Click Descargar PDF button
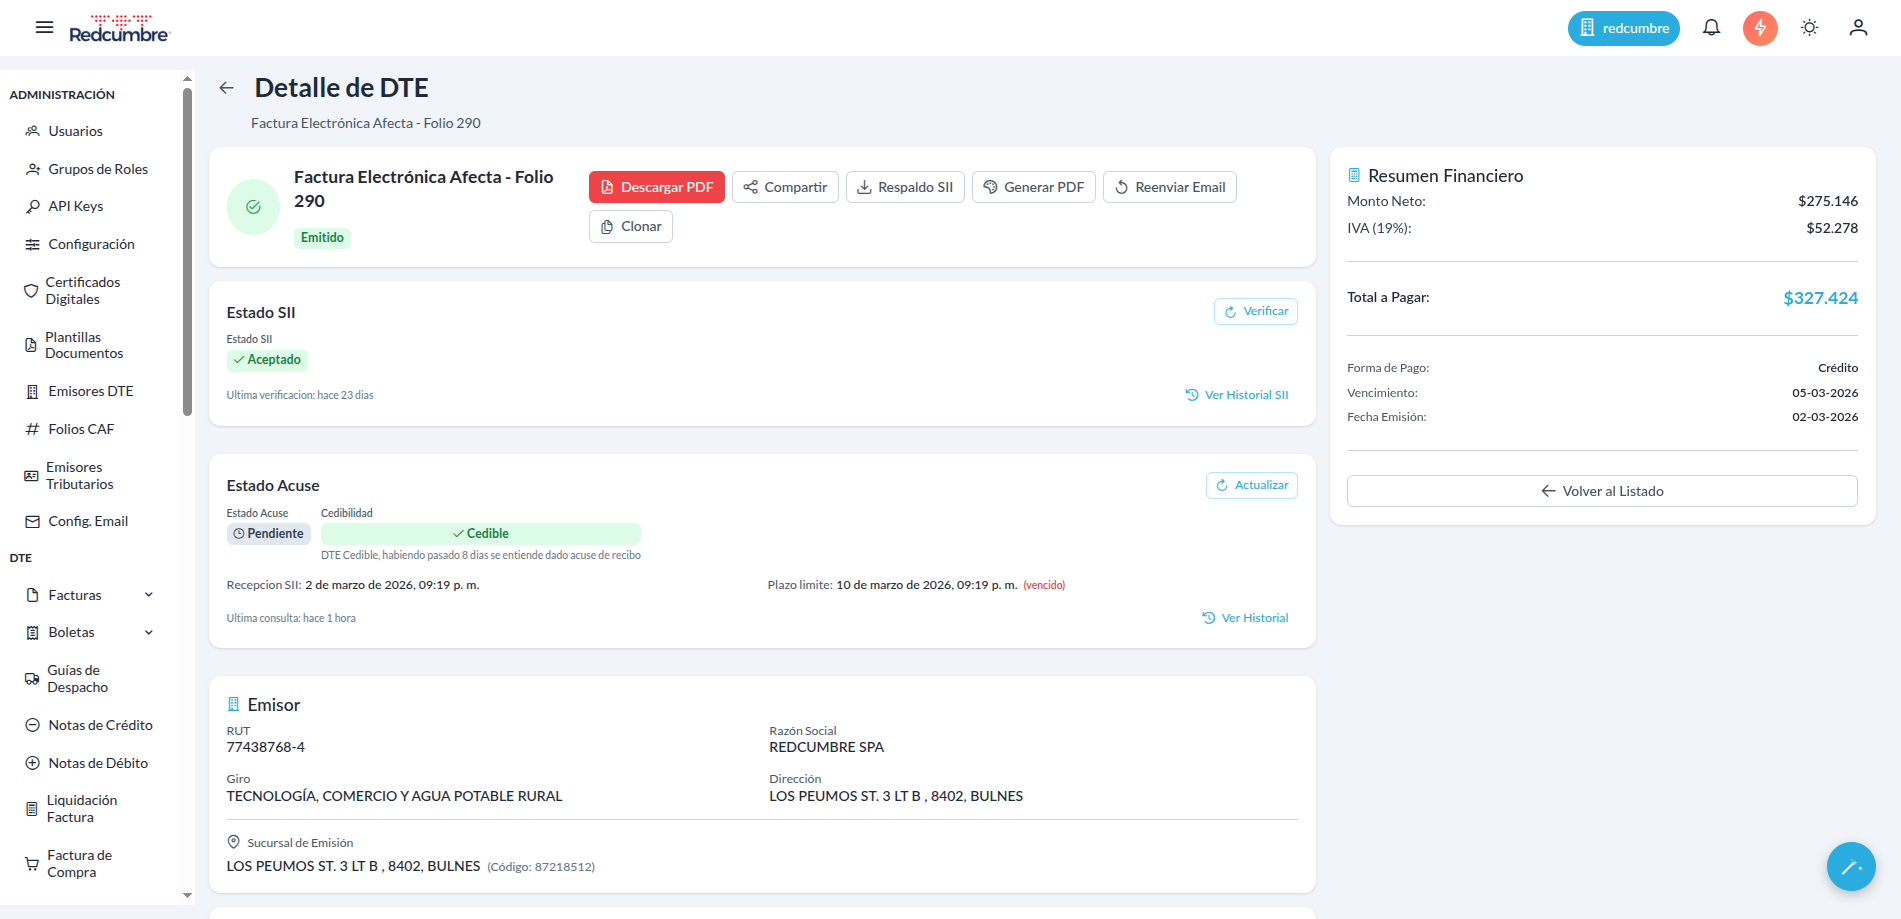The image size is (1901, 919). (x=657, y=187)
